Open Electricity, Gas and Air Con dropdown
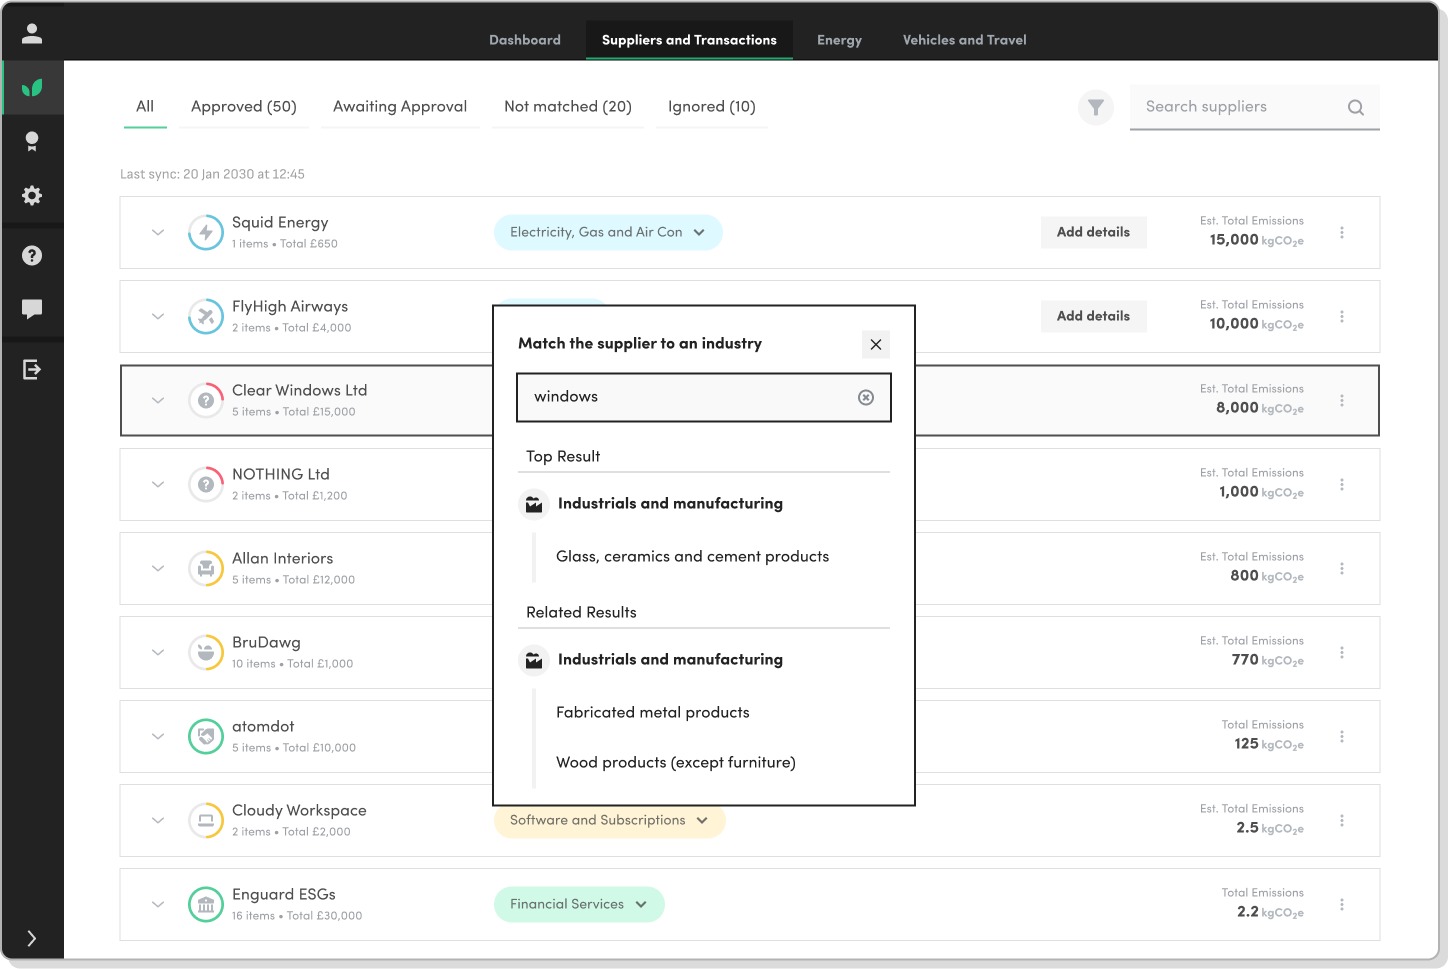This screenshot has height=969, width=1448. (x=608, y=232)
